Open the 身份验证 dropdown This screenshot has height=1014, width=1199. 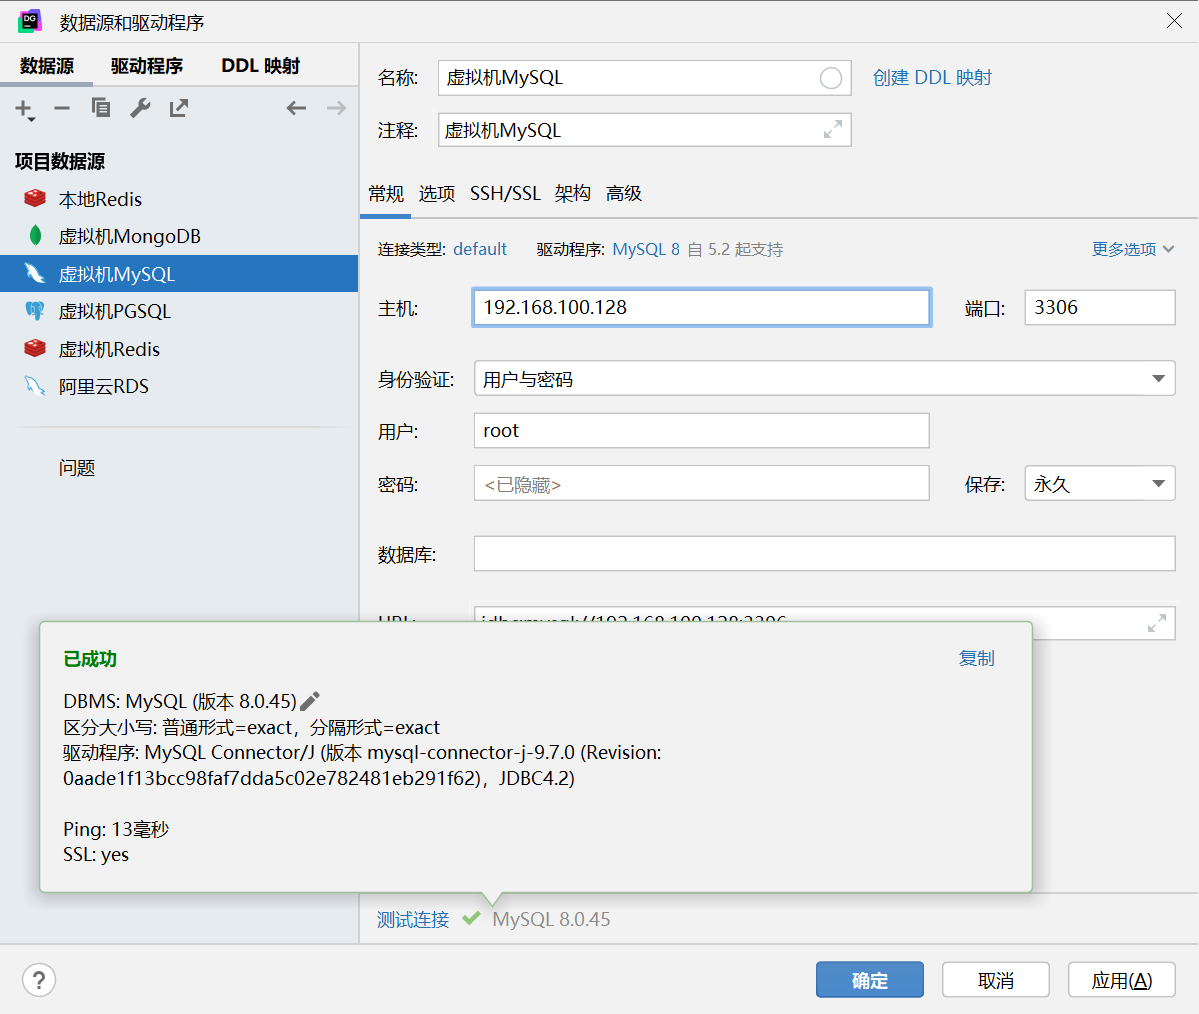pos(824,379)
